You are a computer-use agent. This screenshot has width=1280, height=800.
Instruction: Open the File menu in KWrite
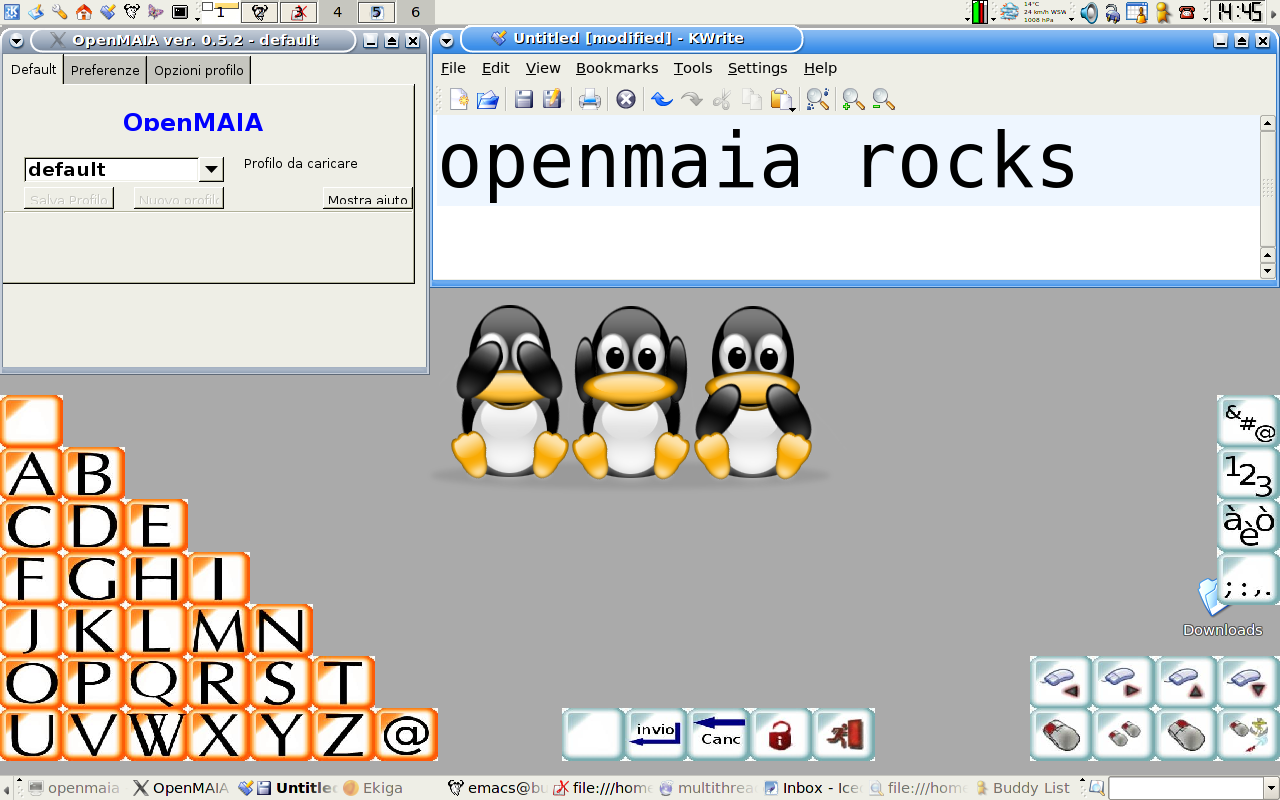tap(453, 68)
